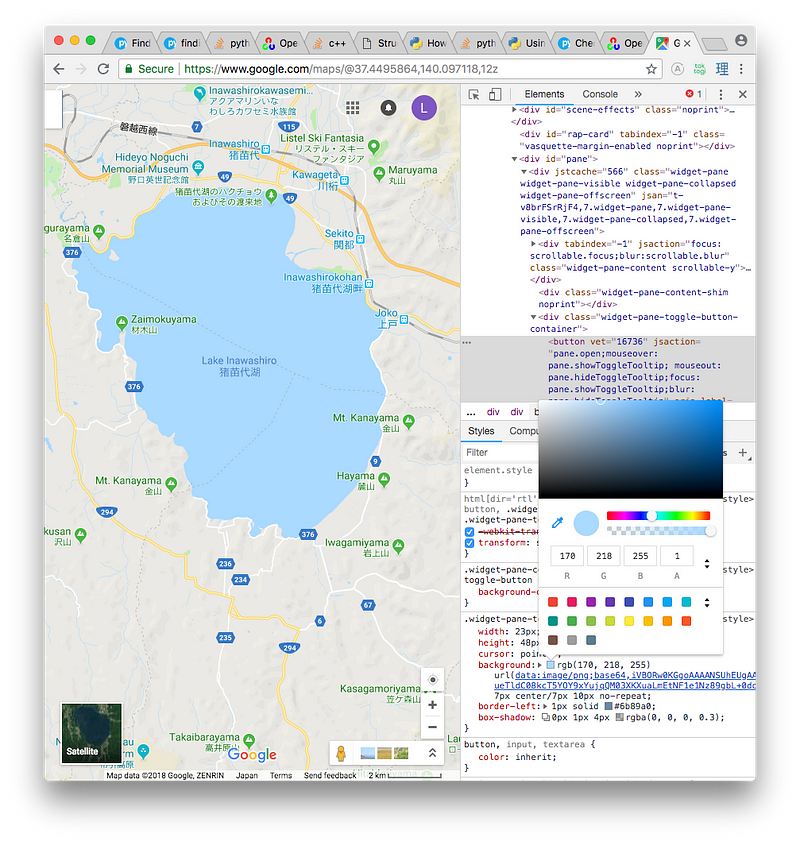Choose the yellow palette swatch
Screen dimensions: 800x844
pos(629,621)
